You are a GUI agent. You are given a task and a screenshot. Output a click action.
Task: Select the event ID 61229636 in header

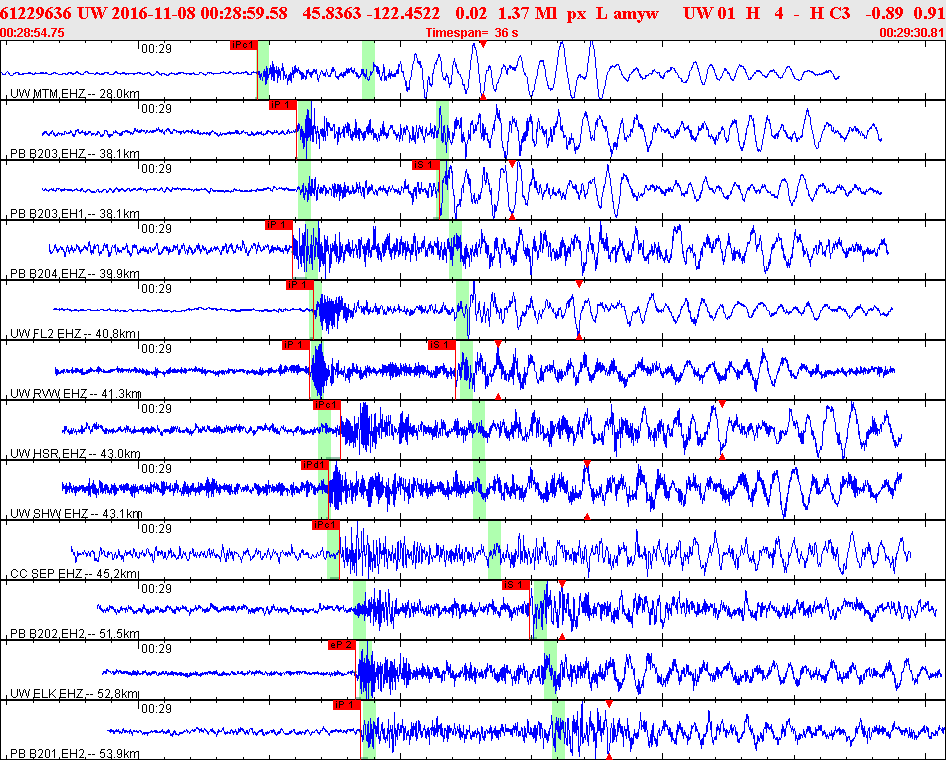pos(36,13)
